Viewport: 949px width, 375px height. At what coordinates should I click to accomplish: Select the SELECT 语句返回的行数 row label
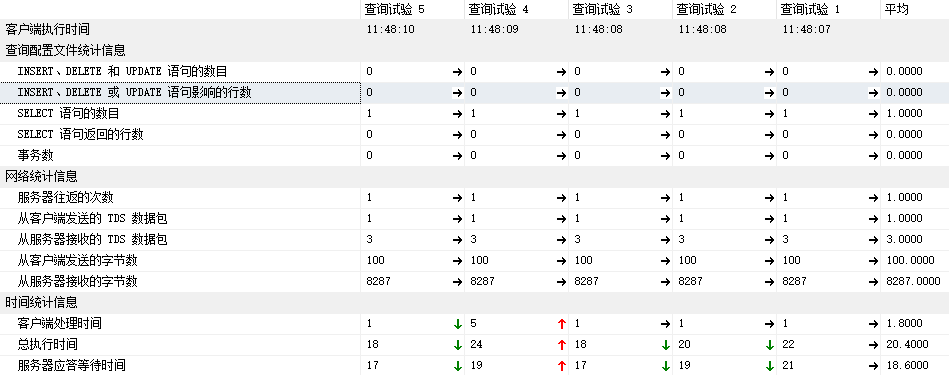point(80,134)
